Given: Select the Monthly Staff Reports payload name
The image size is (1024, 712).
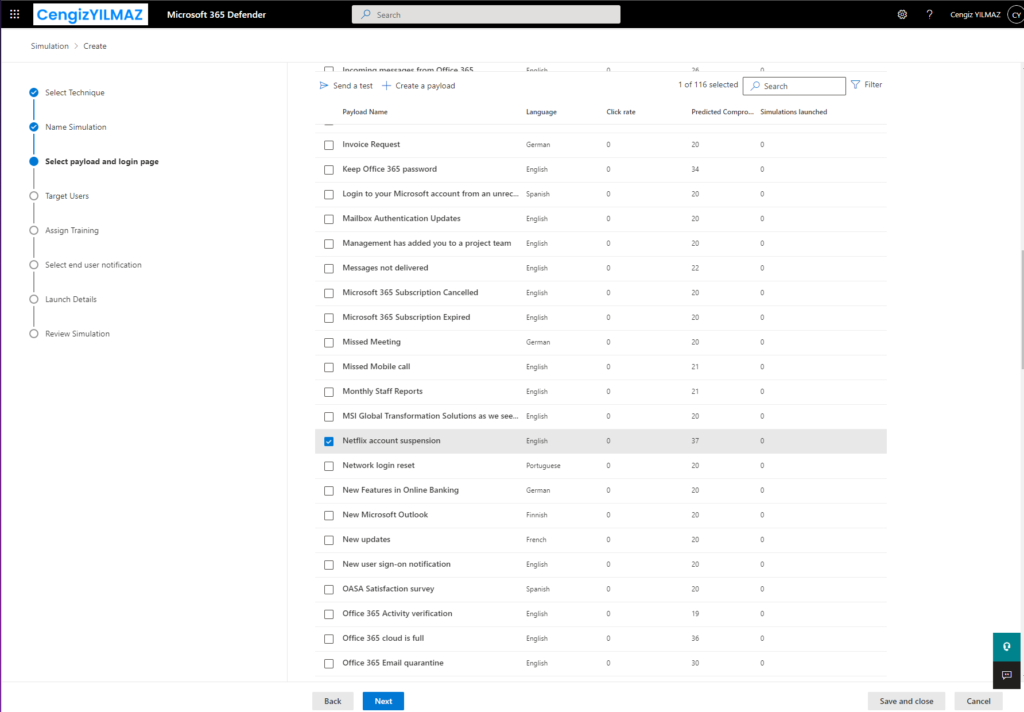Looking at the screenshot, I should click(x=383, y=391).
